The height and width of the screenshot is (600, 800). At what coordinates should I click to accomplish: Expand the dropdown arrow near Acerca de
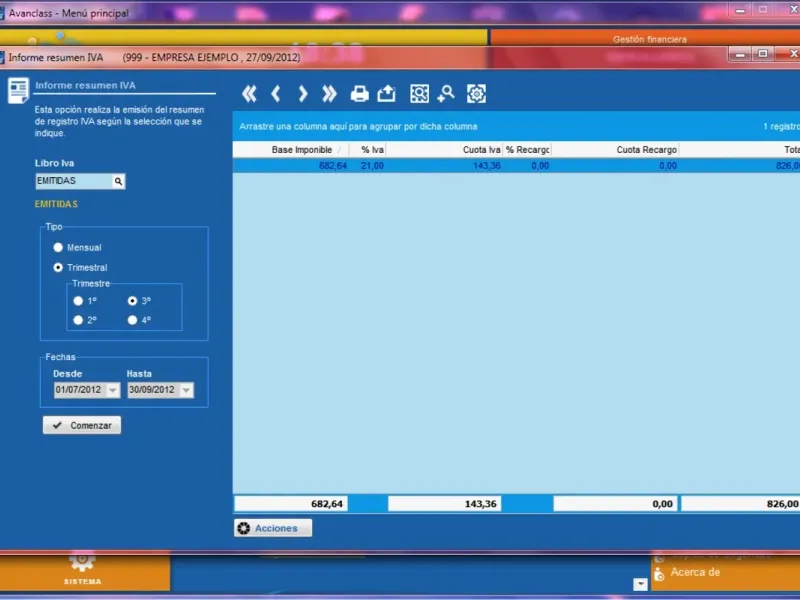coord(640,584)
